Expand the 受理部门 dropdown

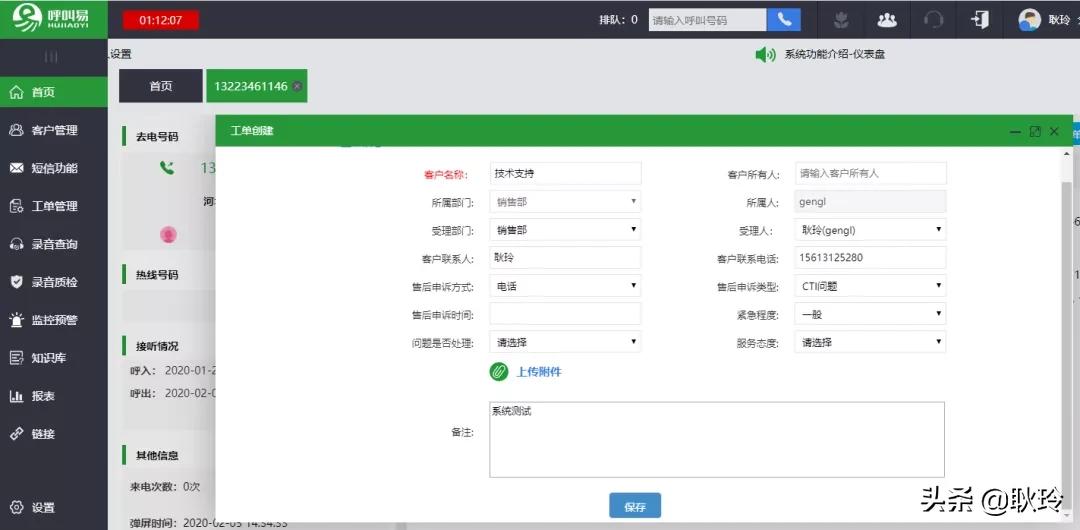[x=565, y=230]
